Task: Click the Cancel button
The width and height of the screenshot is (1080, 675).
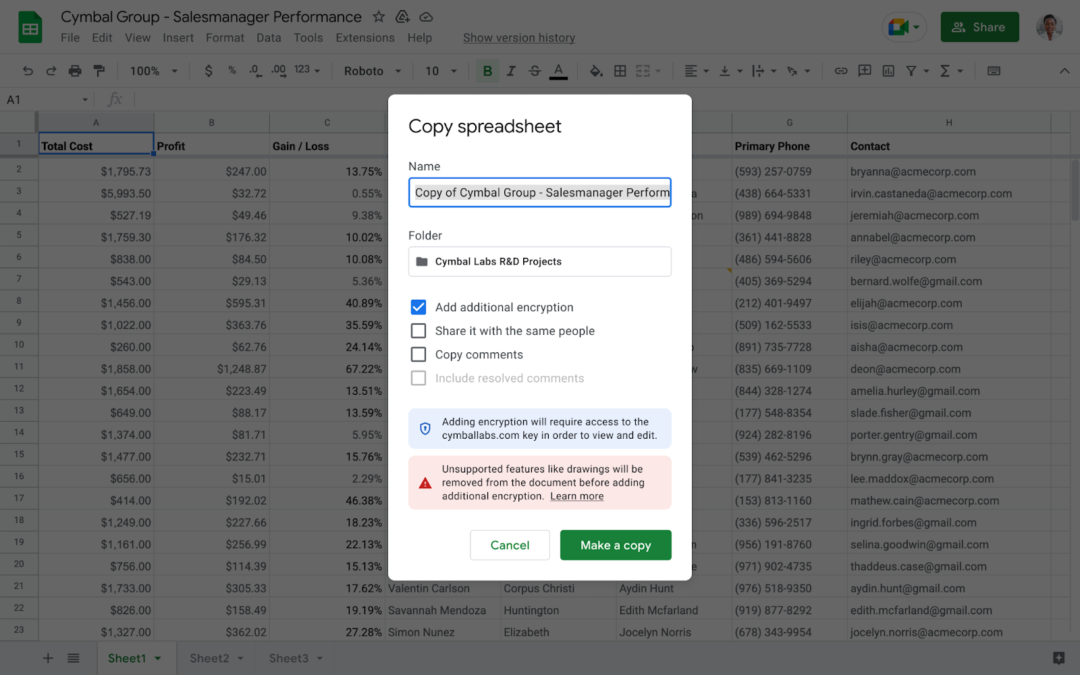Action: tap(510, 545)
